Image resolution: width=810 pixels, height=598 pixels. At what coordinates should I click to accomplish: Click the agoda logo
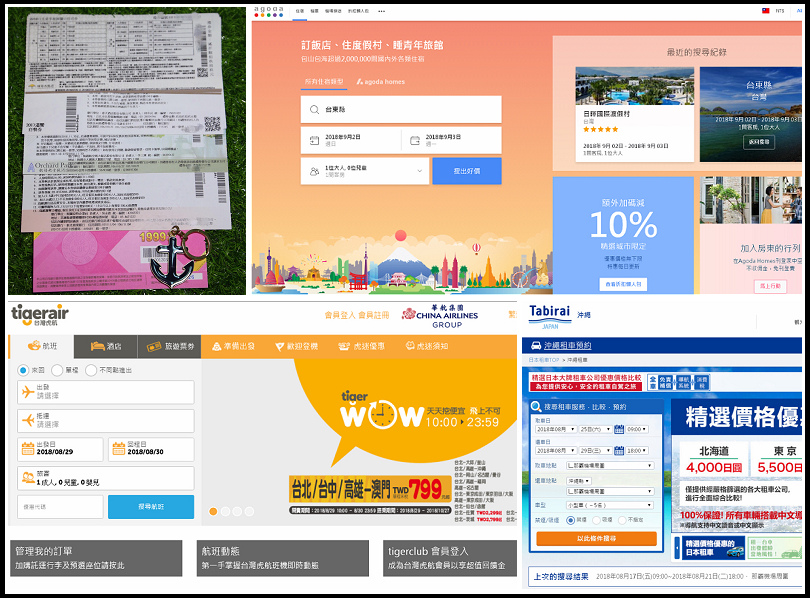[x=269, y=12]
